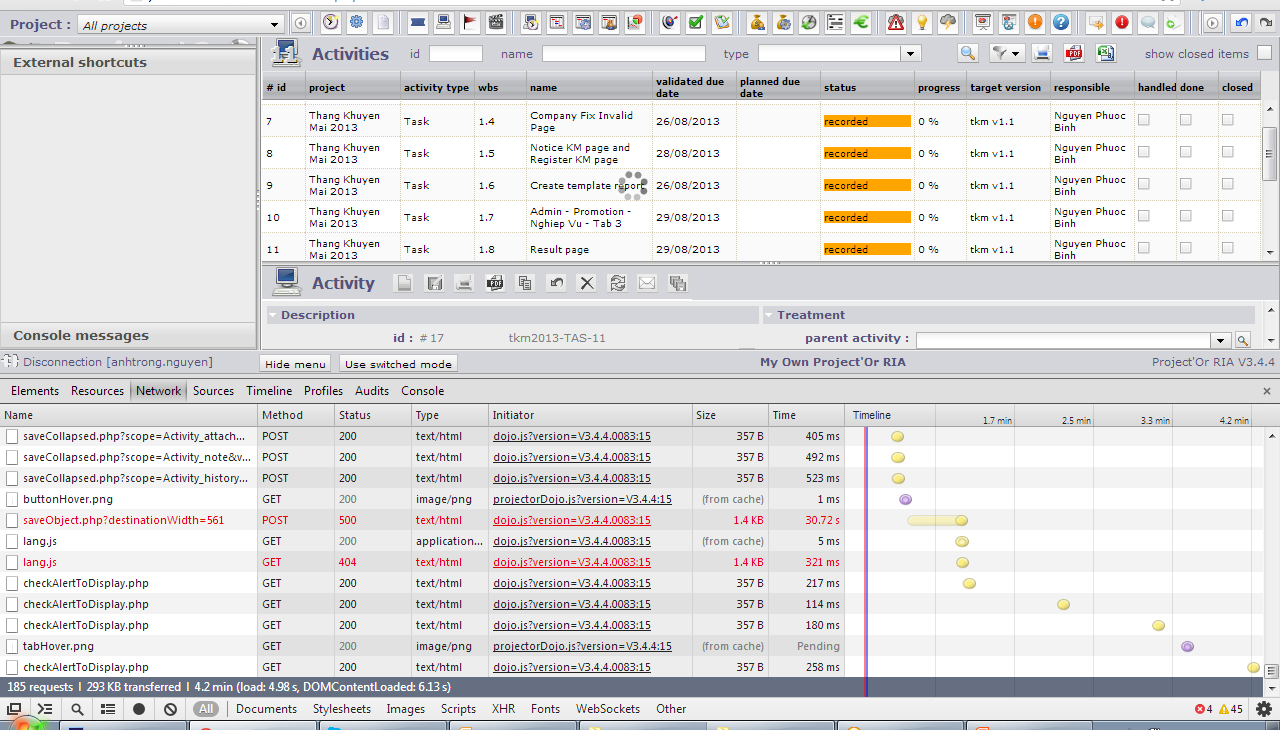This screenshot has width=1280, height=730.
Task: Click the clear icon in DevTools bottom bar
Action: click(170, 709)
